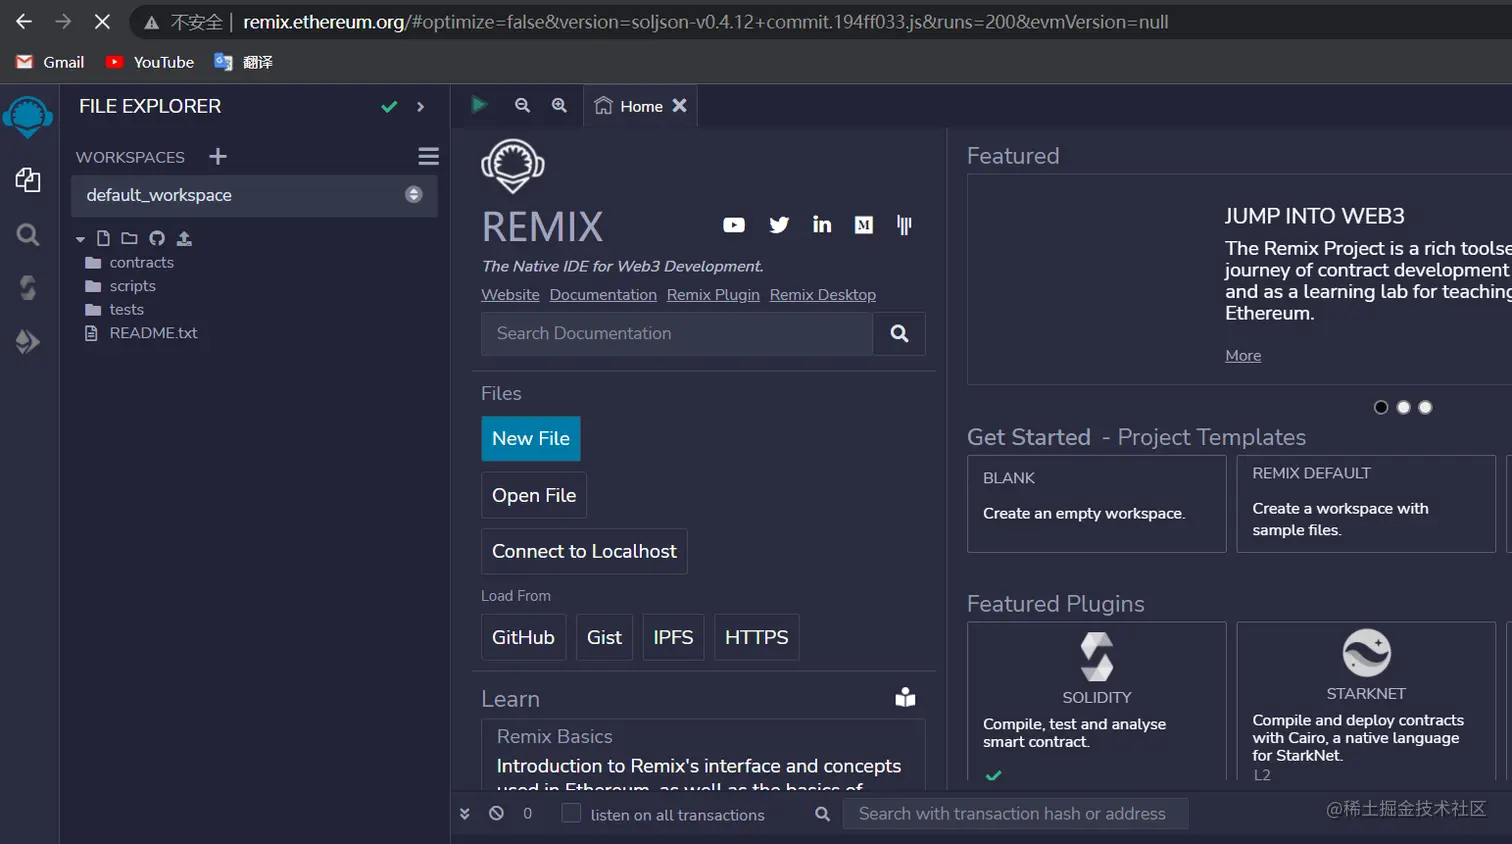
Task: Enable listen on all transactions checkbox
Action: [x=571, y=814]
